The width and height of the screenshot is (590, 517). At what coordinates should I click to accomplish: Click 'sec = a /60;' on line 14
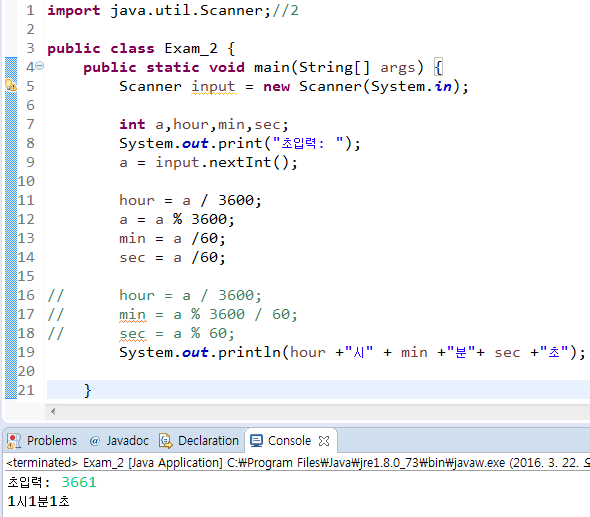[x=172, y=258]
